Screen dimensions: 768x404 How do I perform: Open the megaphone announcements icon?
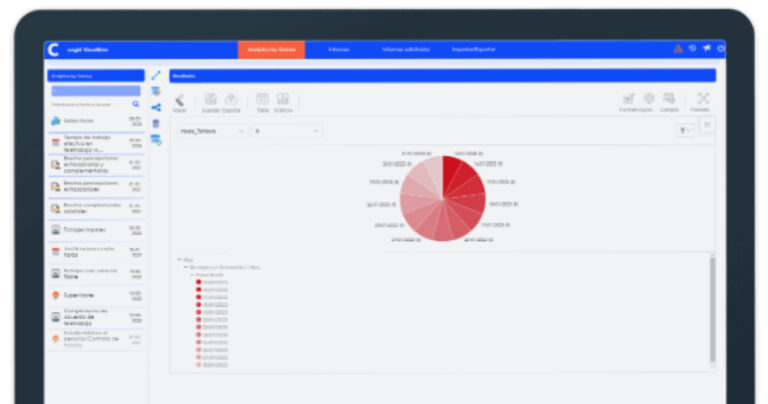[706, 48]
